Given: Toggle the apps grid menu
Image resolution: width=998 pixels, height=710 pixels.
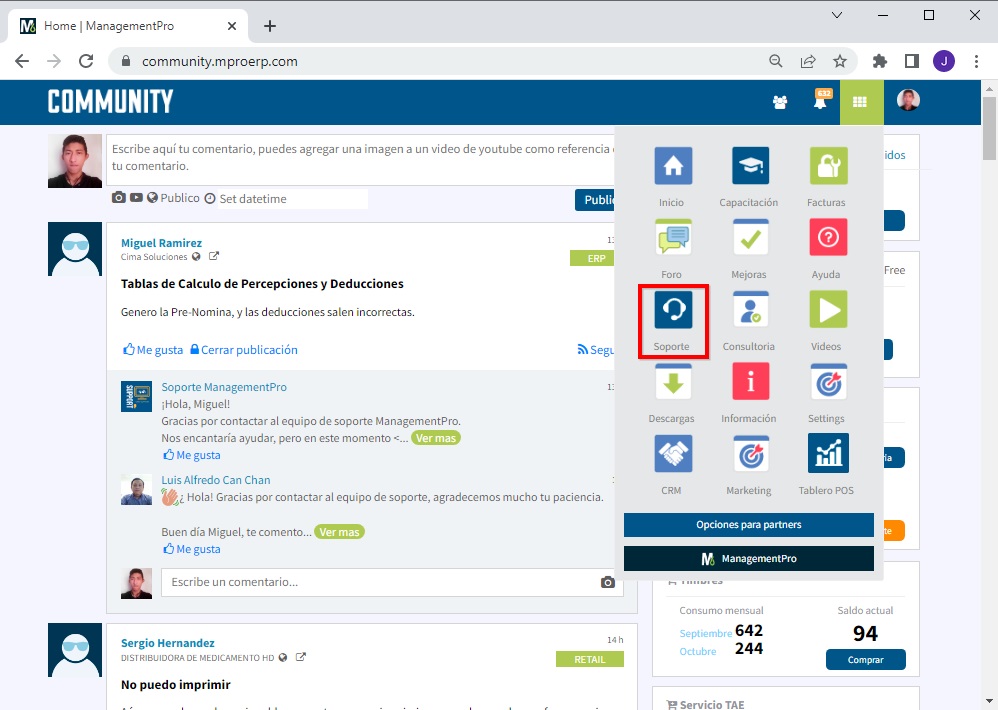Looking at the screenshot, I should [x=860, y=101].
